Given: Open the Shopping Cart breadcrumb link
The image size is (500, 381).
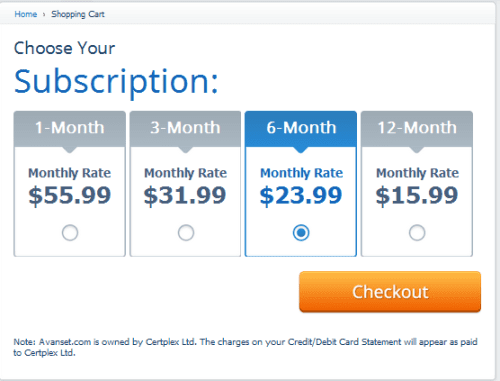Looking at the screenshot, I should 78,14.
